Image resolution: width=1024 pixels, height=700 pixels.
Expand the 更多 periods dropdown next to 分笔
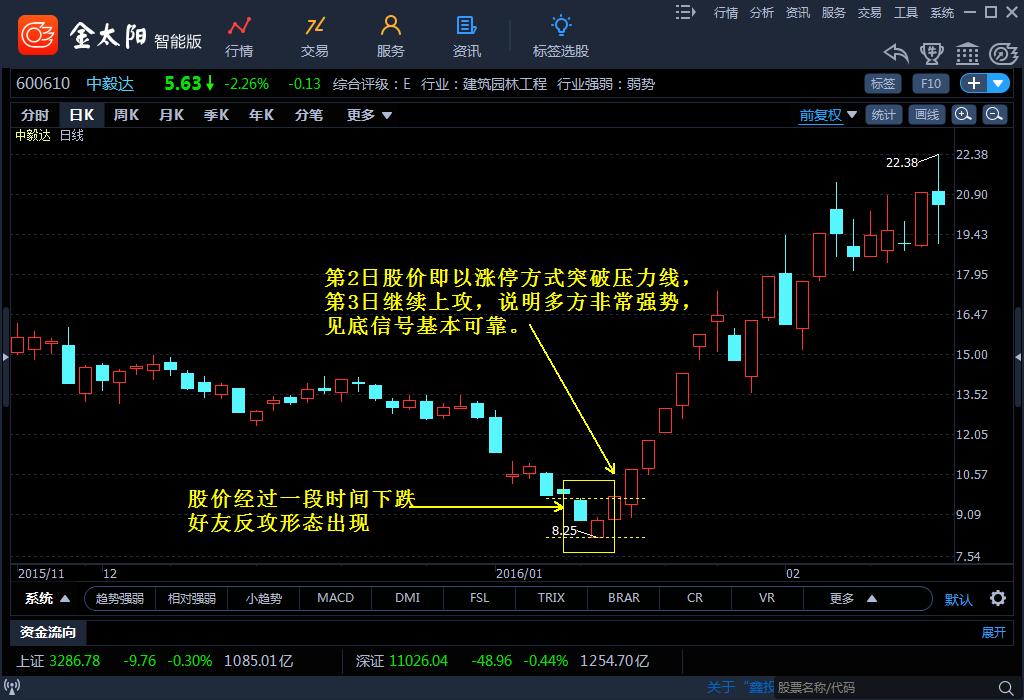[363, 114]
